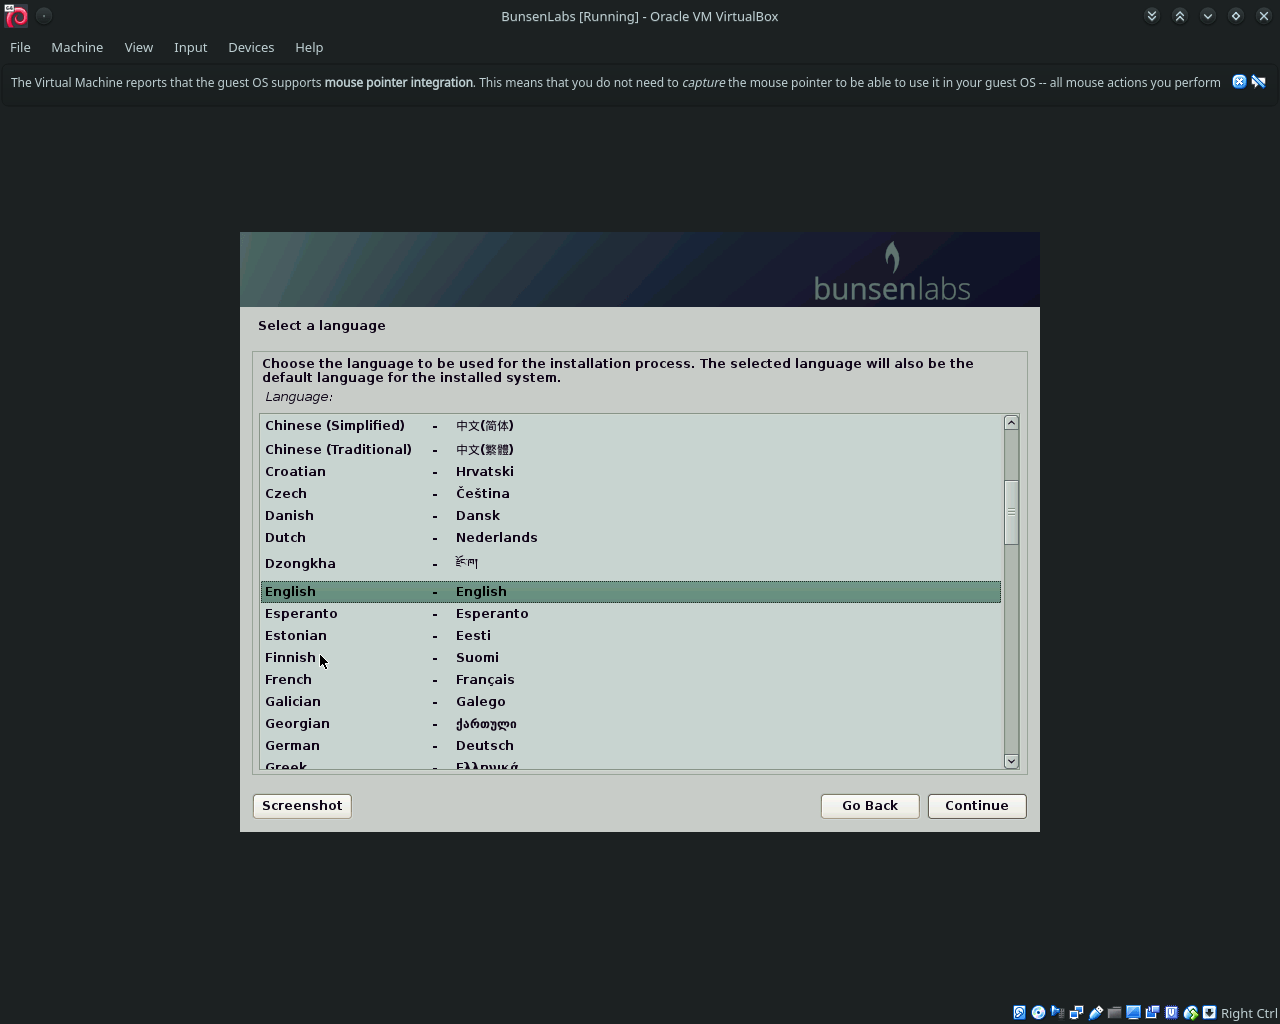
Task: Click the display settings status icon
Action: pos(1133,1012)
